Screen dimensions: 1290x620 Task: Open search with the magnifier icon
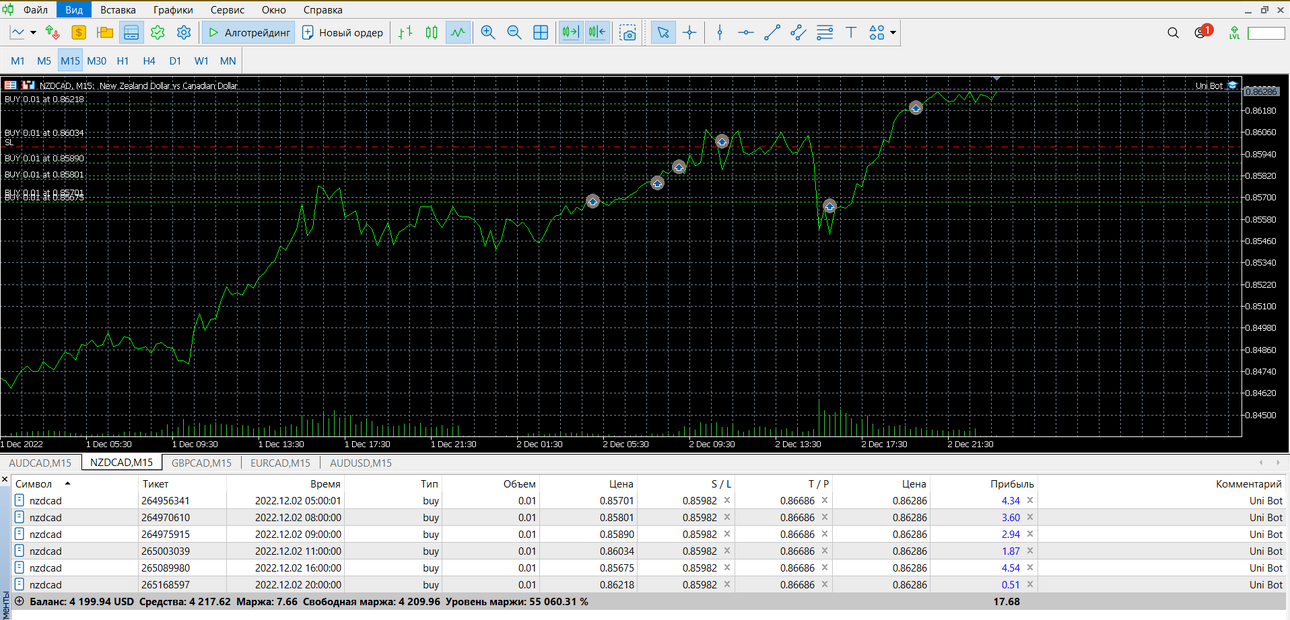coord(1173,32)
